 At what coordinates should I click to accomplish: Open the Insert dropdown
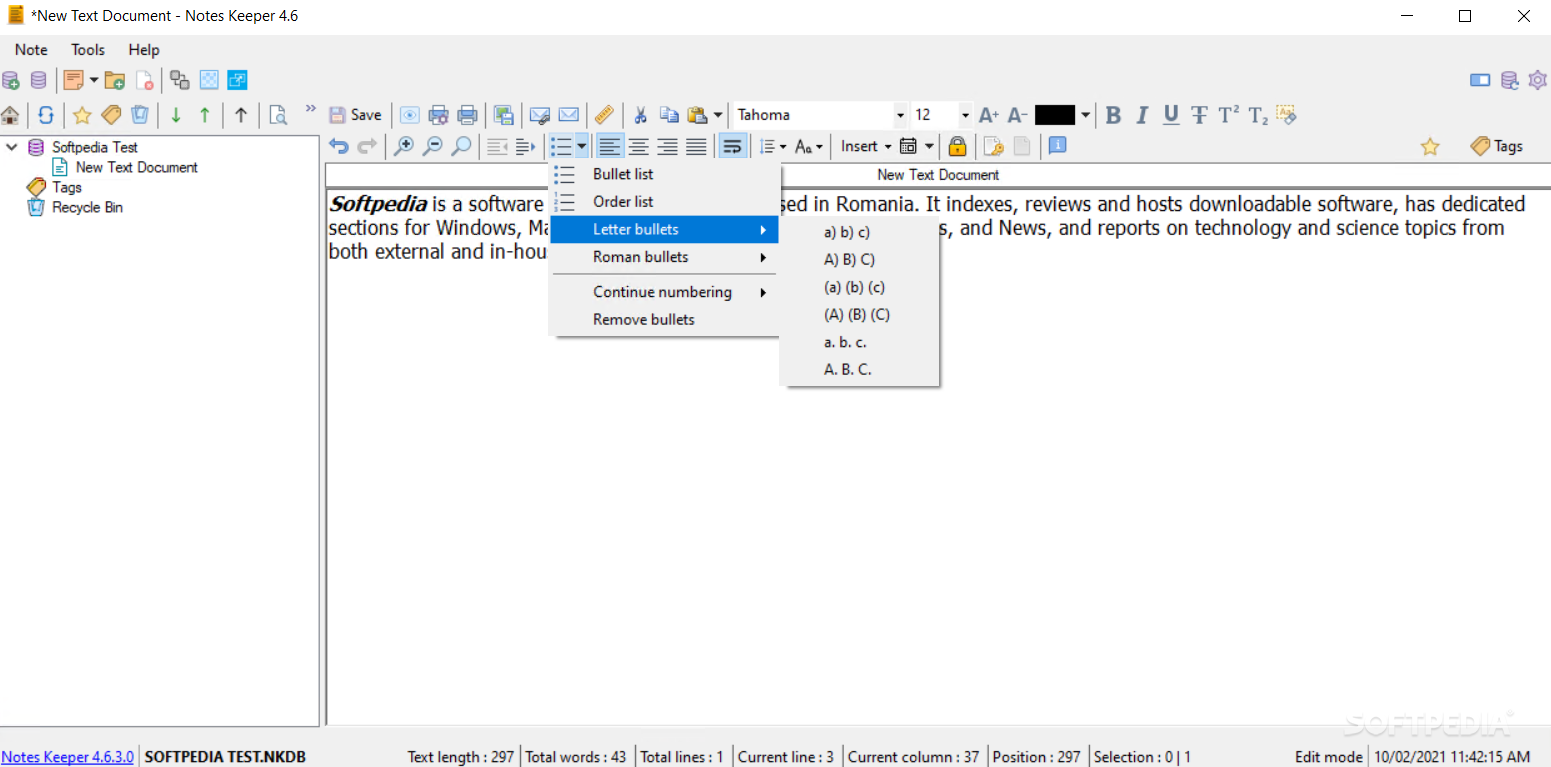click(x=866, y=146)
